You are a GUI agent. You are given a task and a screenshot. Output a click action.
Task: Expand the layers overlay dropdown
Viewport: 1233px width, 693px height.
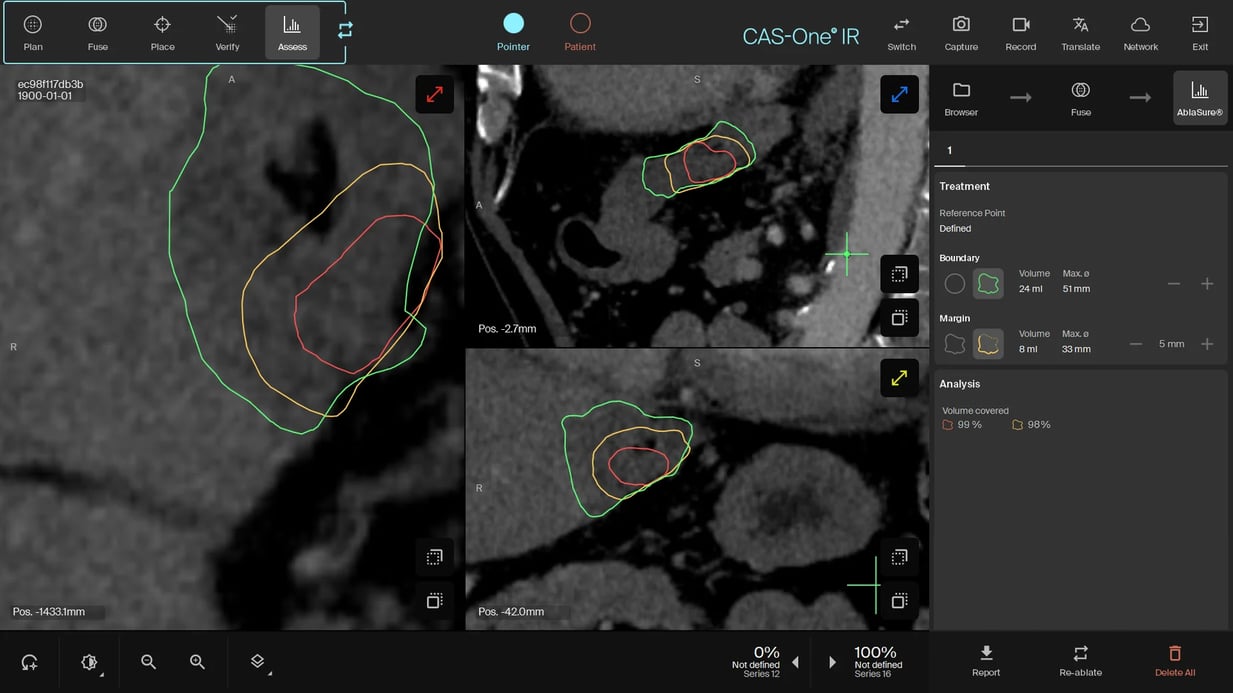[x=258, y=662]
